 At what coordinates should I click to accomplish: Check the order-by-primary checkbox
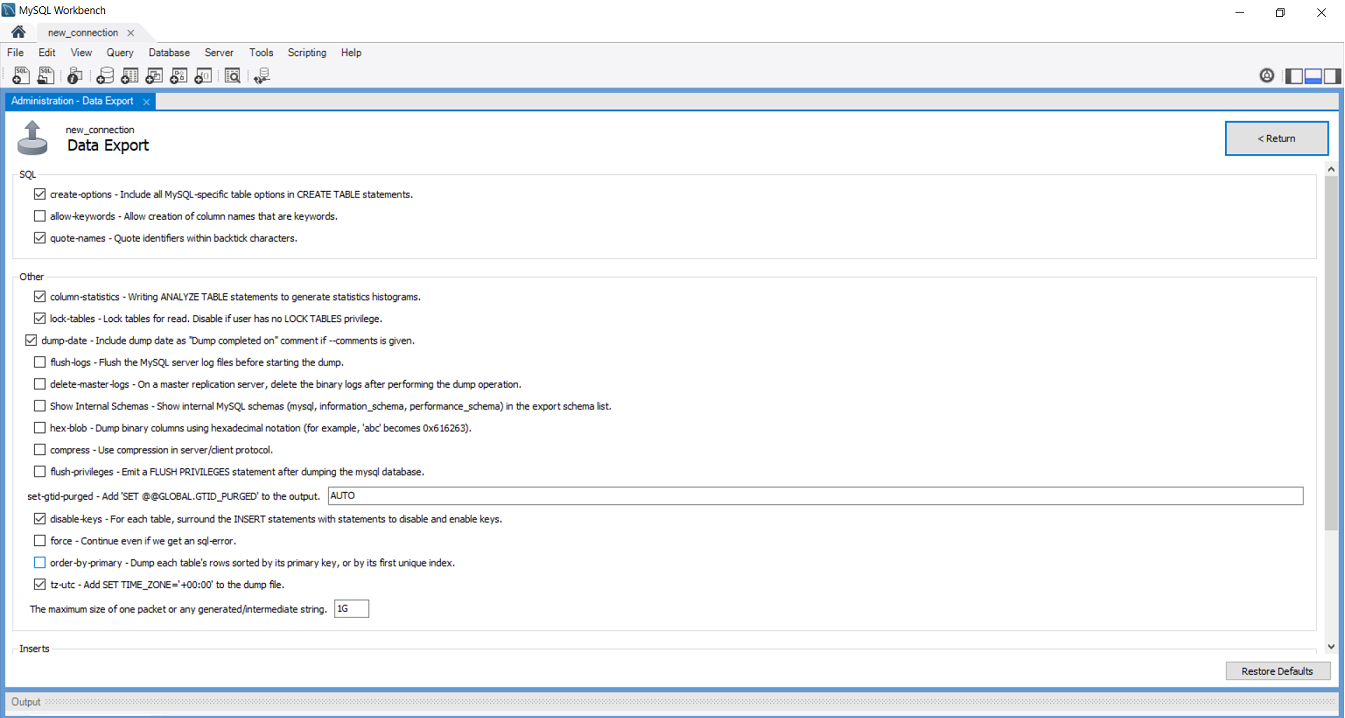coord(40,563)
